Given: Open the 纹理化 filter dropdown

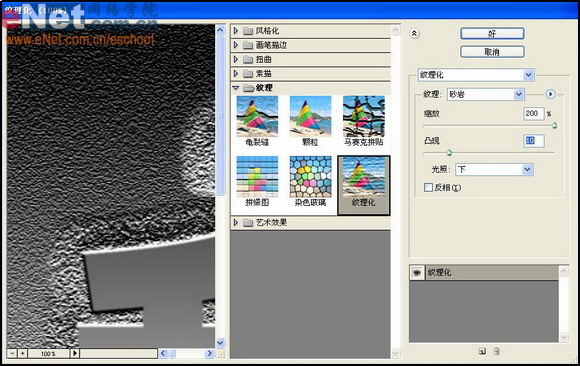Looking at the screenshot, I should tap(476, 75).
